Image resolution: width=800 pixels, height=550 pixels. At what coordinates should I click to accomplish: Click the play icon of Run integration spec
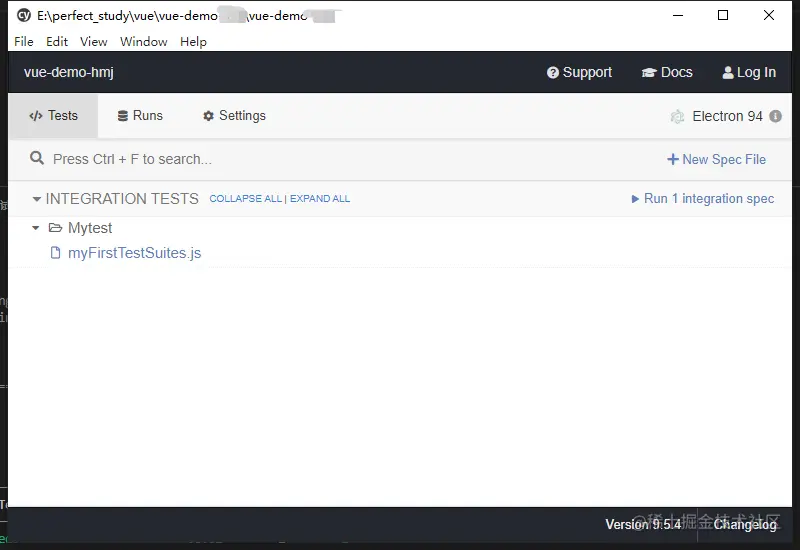click(x=635, y=199)
